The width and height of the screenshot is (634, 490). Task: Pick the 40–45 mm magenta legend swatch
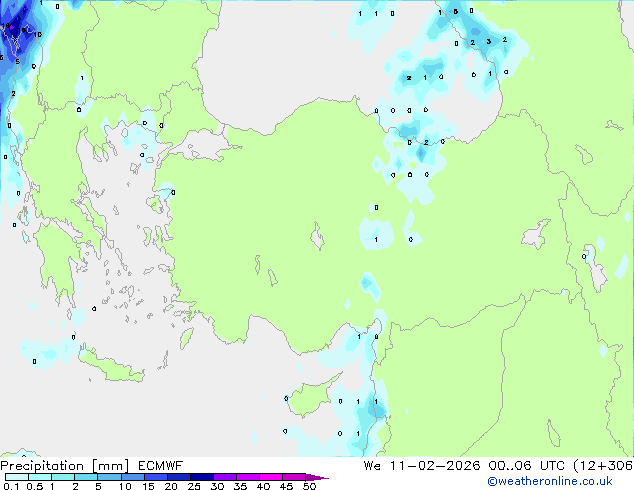[271, 477]
